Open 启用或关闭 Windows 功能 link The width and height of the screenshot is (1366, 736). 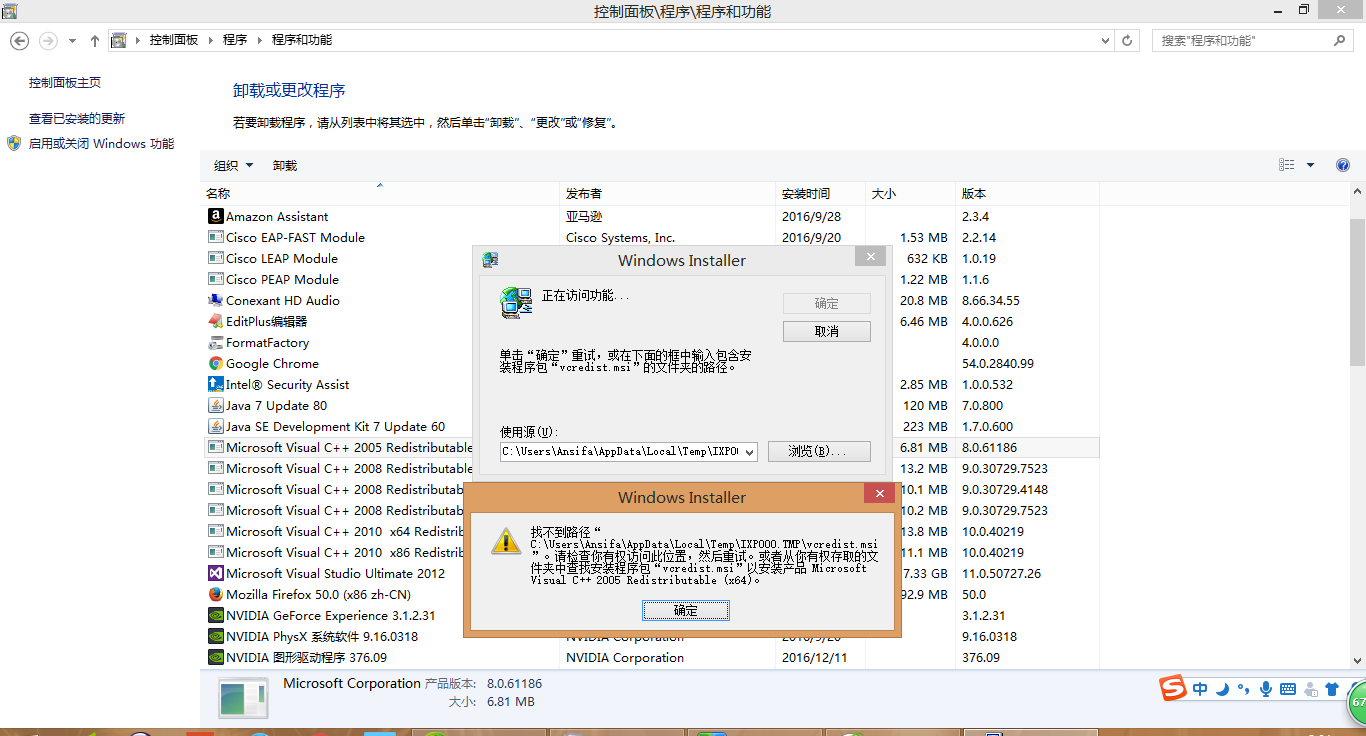pos(101,143)
